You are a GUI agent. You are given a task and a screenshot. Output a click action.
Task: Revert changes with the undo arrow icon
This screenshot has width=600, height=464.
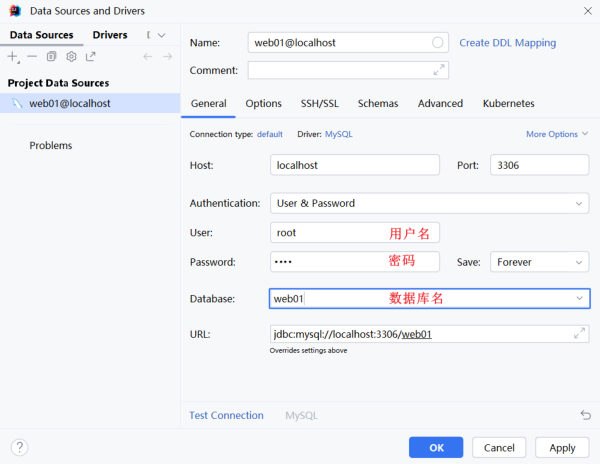[x=585, y=414]
